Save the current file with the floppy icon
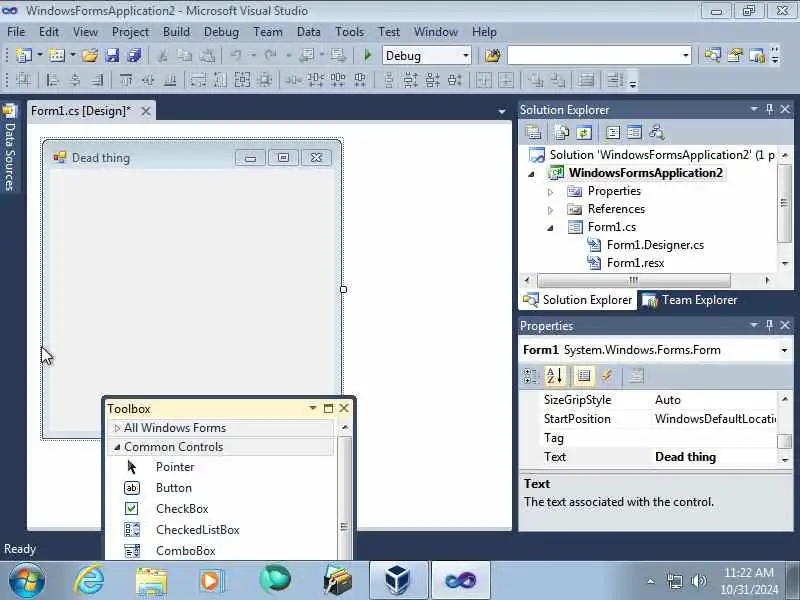Screen dimensions: 800x600 pyautogui.click(x=112, y=55)
